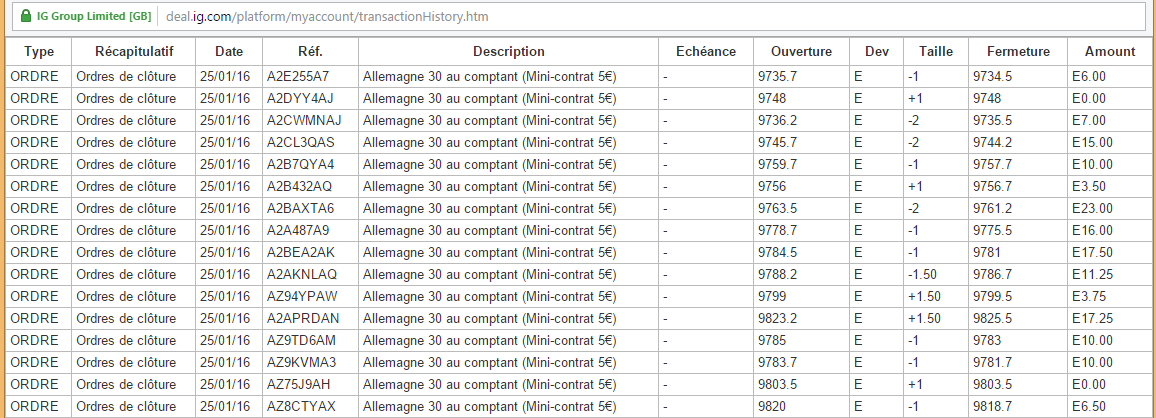The image size is (1156, 418).
Task: Sort by the Taille column header
Action: click(935, 52)
